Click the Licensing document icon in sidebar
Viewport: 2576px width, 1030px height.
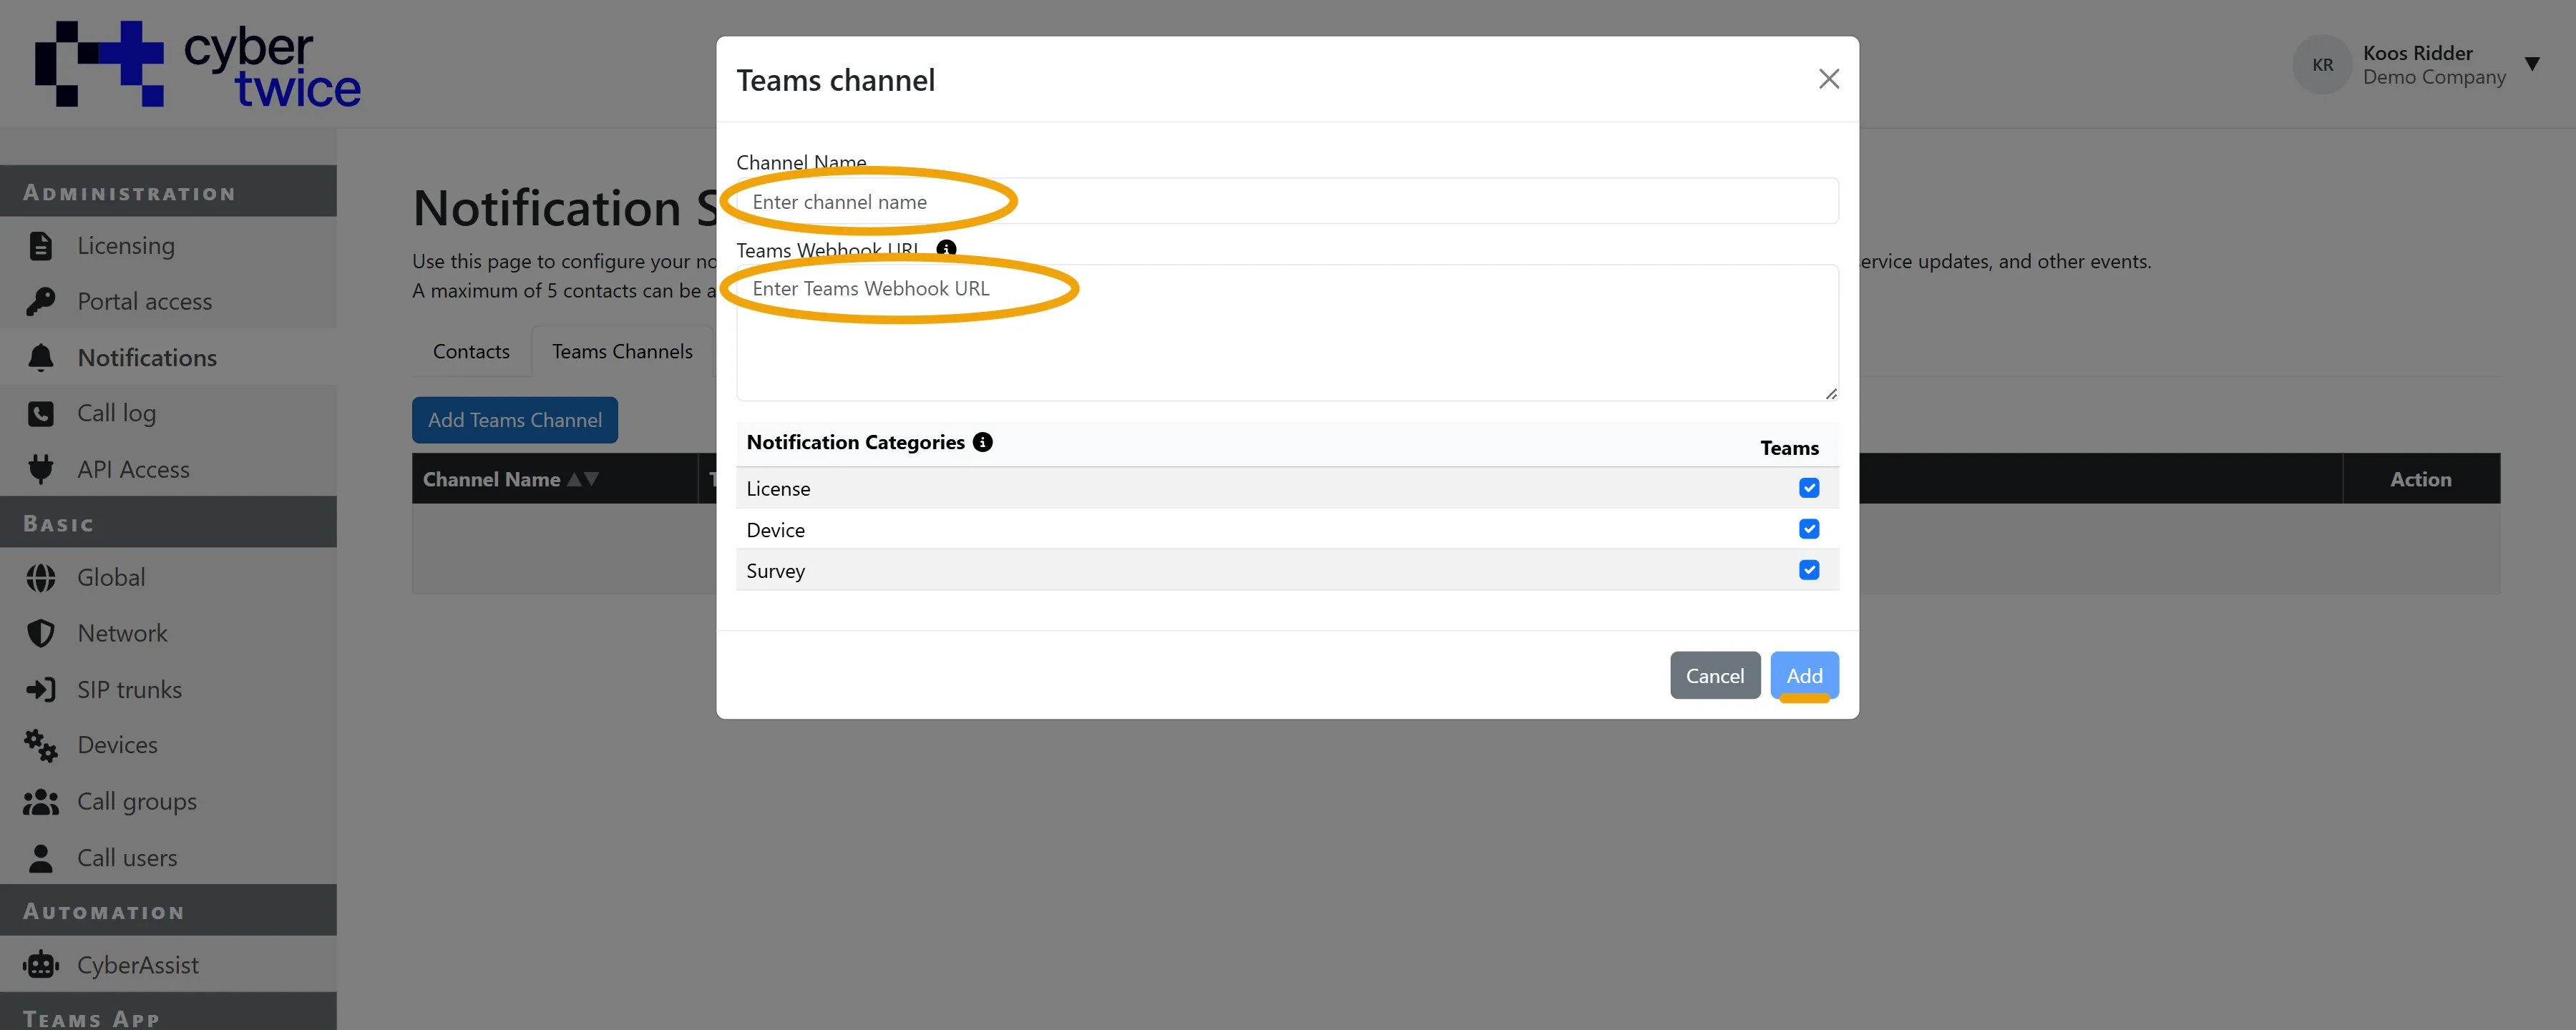coord(41,246)
